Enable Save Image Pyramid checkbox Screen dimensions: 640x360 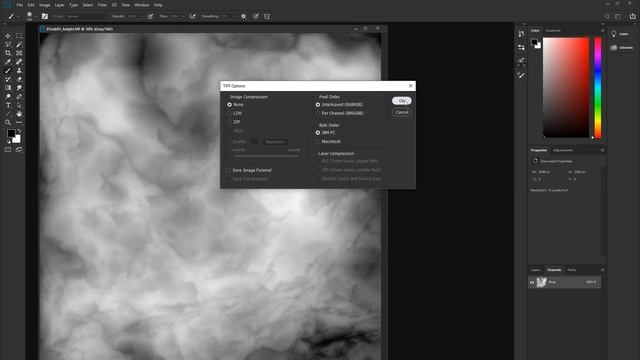(x=229, y=170)
